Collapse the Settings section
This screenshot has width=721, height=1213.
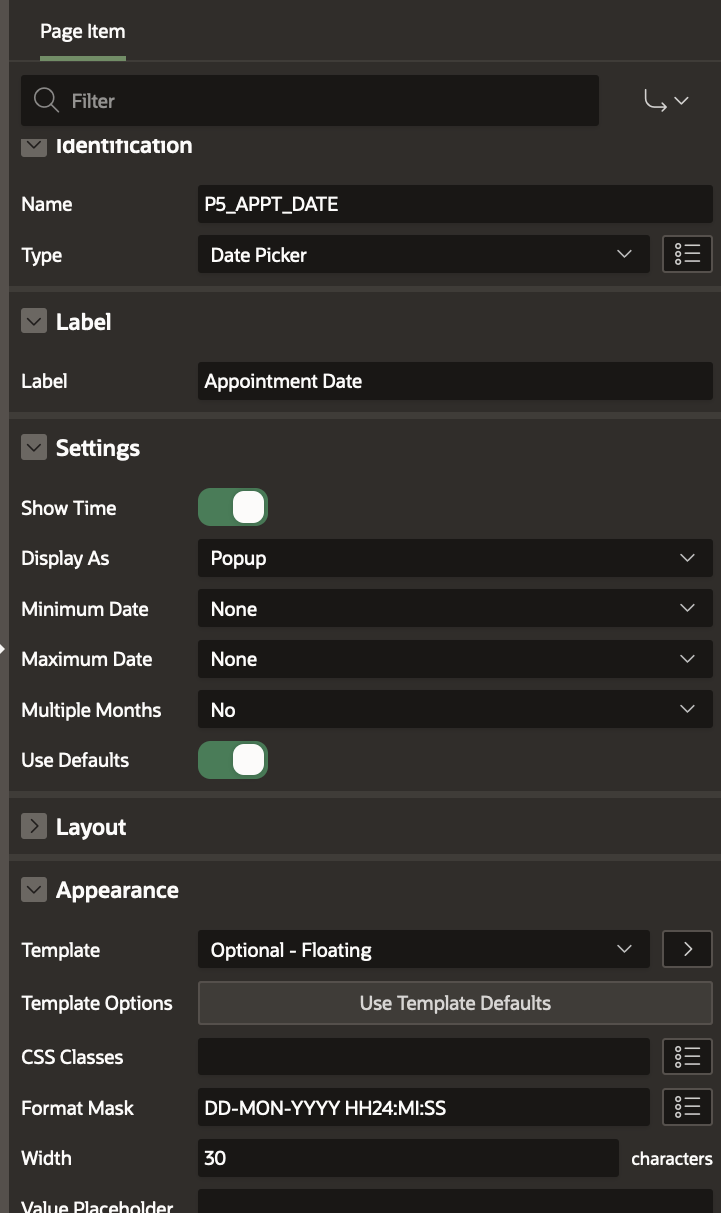point(34,448)
